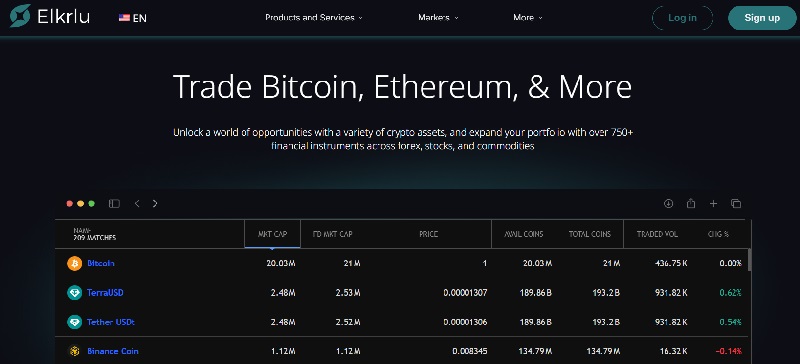Click the Tether USDt diamond icon
Image resolution: width=800 pixels, height=364 pixels.
(74, 322)
